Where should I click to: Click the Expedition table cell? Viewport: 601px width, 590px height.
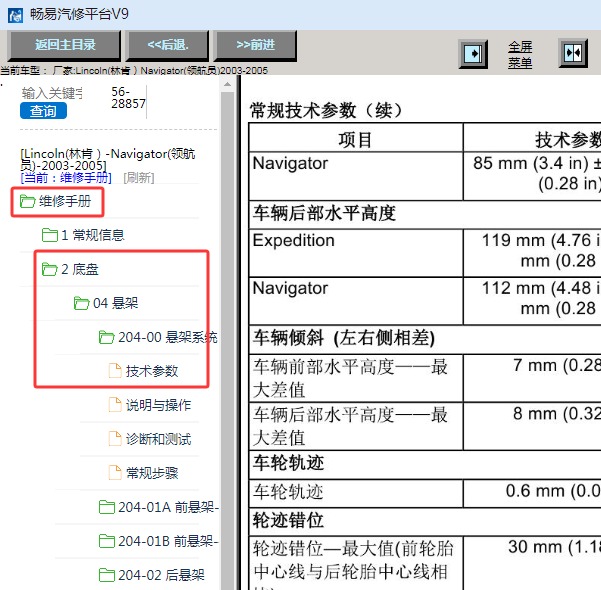(356, 253)
